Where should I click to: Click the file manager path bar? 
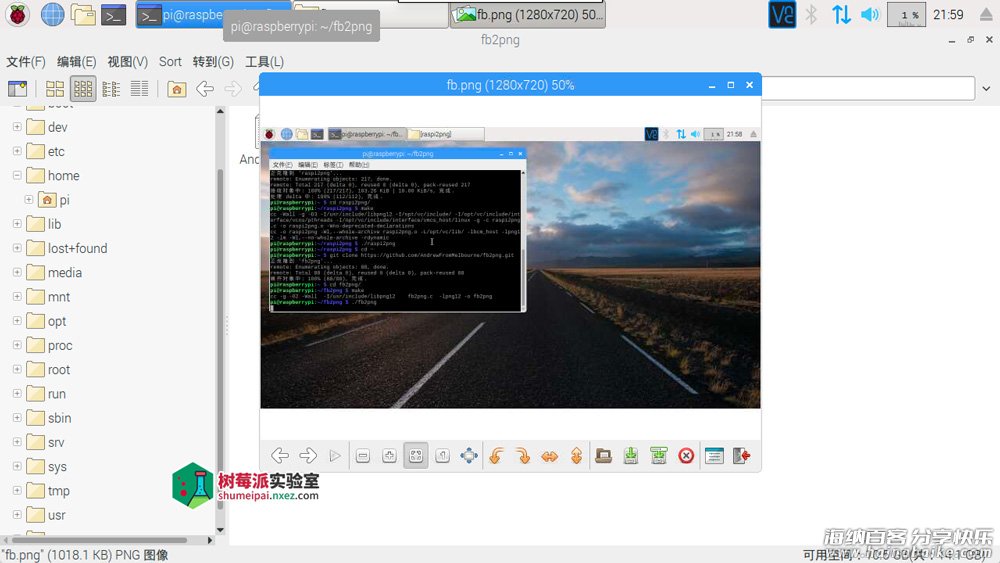coord(868,89)
